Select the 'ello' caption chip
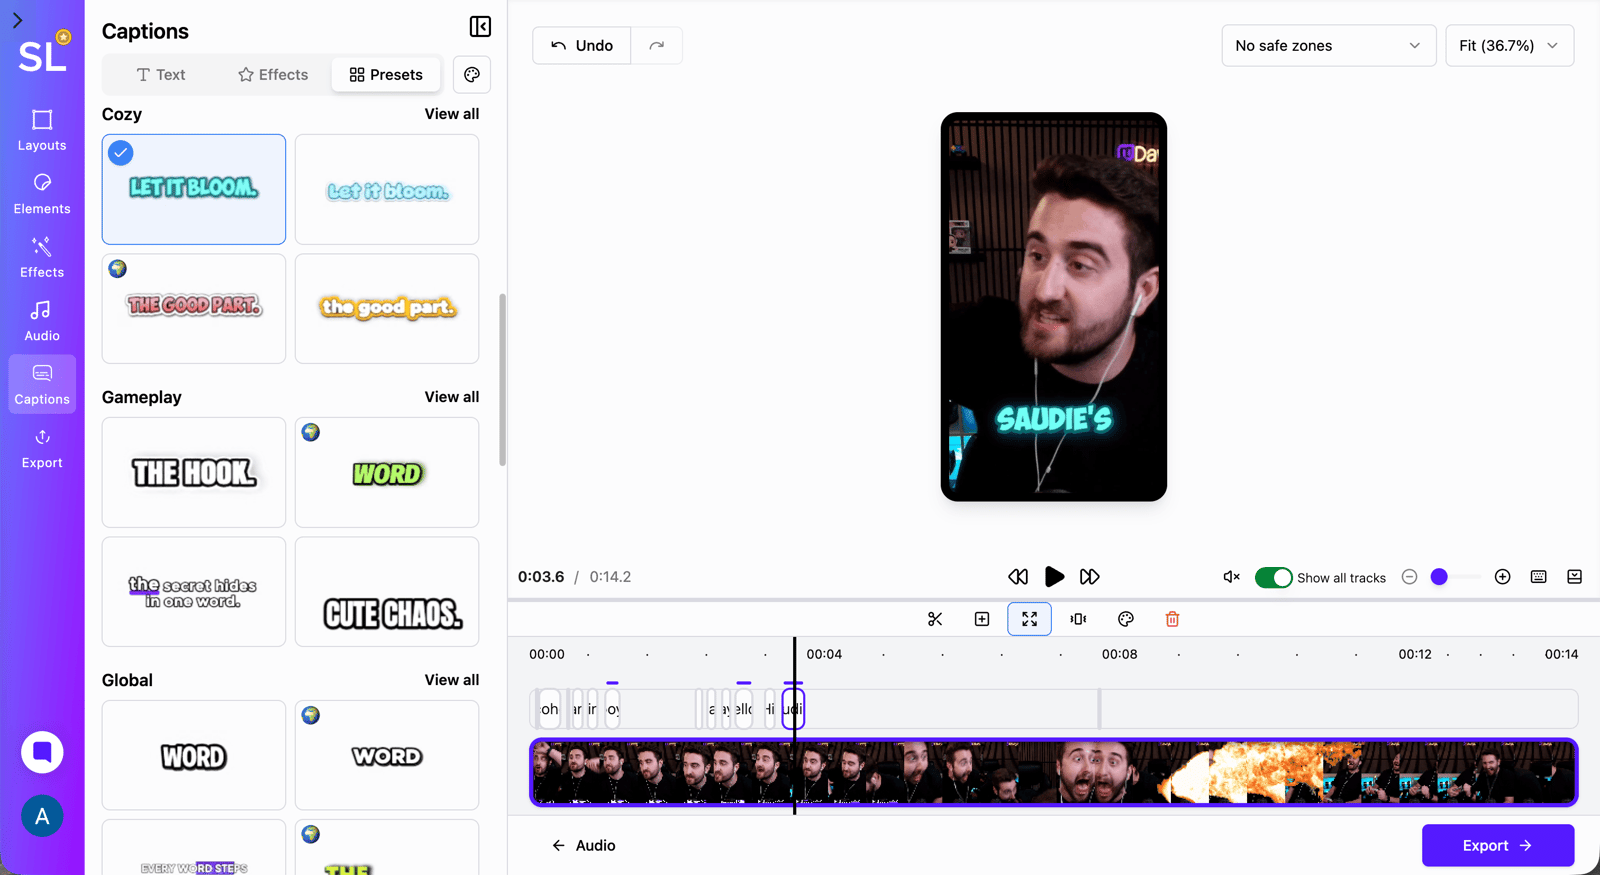This screenshot has width=1600, height=875. point(743,709)
